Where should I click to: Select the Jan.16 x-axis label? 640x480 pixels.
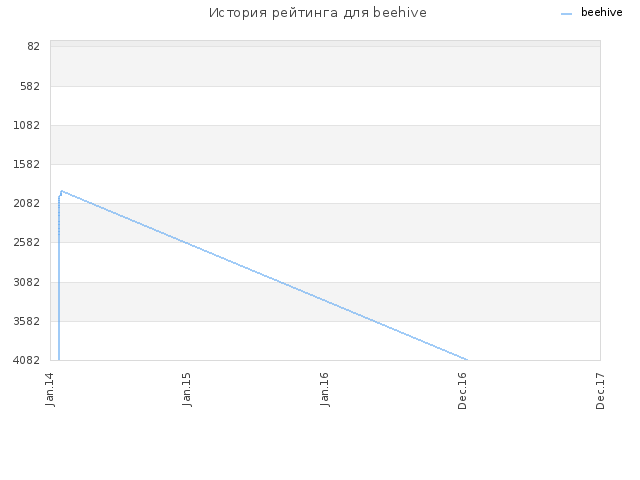tap(324, 389)
